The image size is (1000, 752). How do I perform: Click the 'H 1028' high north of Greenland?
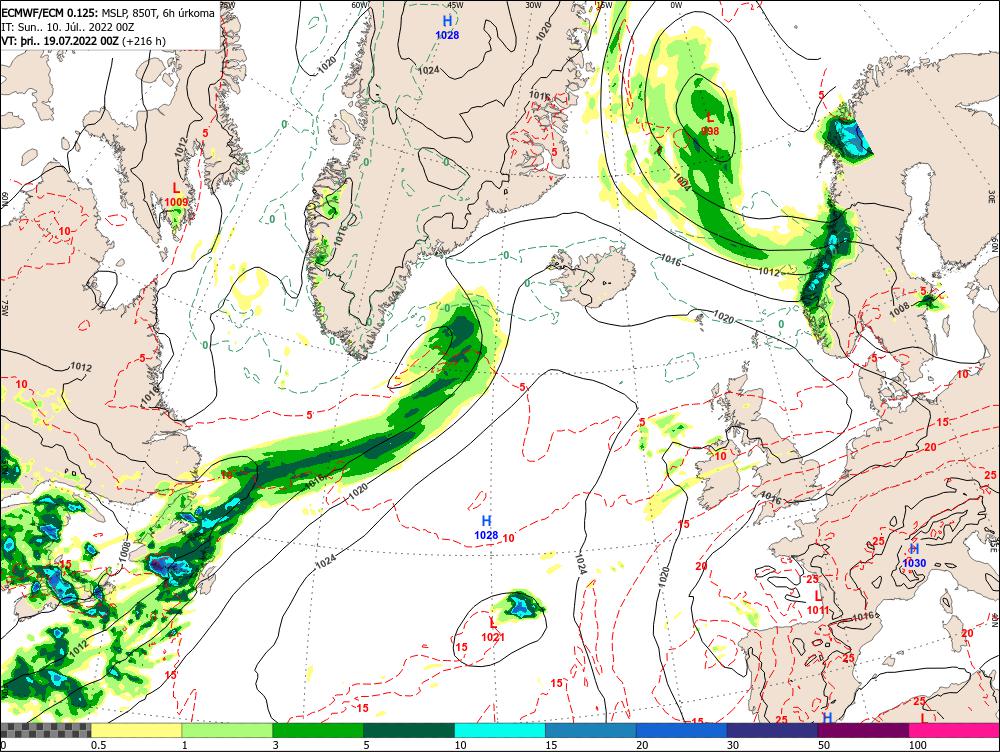click(x=447, y=28)
